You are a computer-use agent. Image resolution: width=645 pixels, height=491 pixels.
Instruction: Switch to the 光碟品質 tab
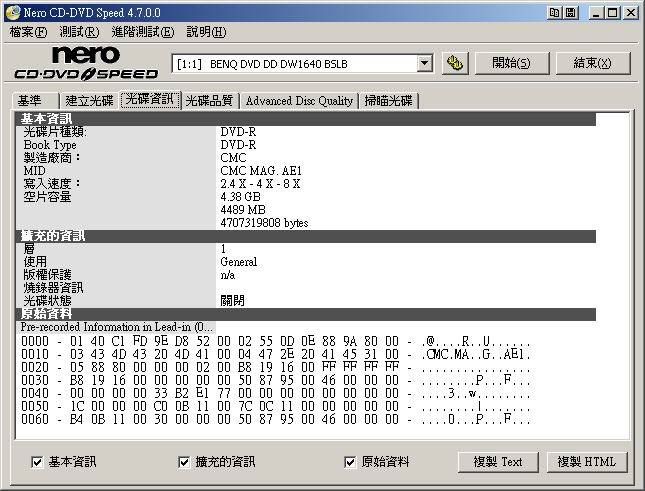pyautogui.click(x=209, y=100)
